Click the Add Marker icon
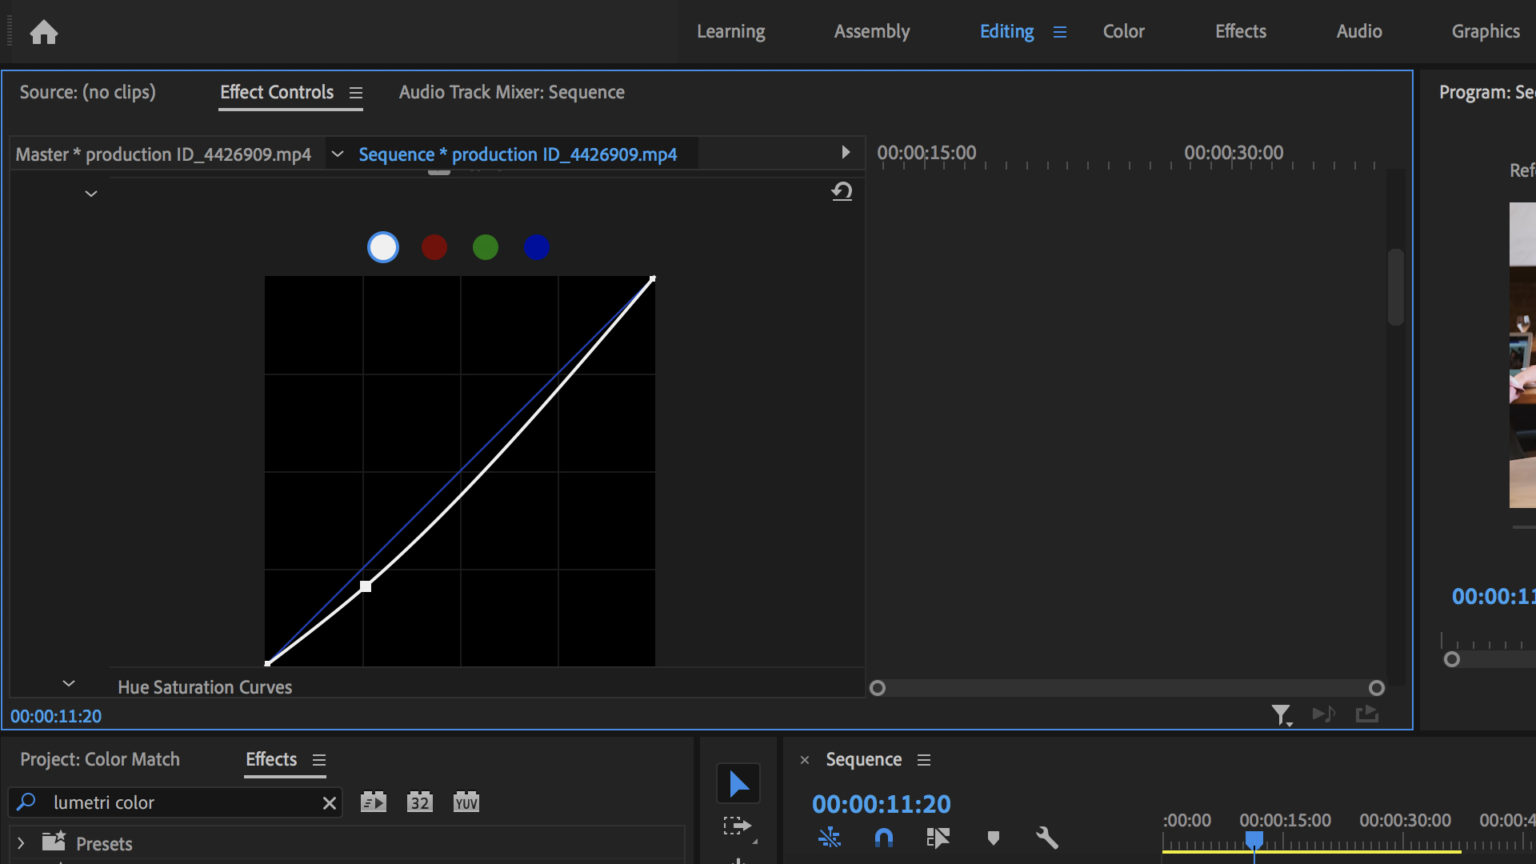 pos(993,838)
